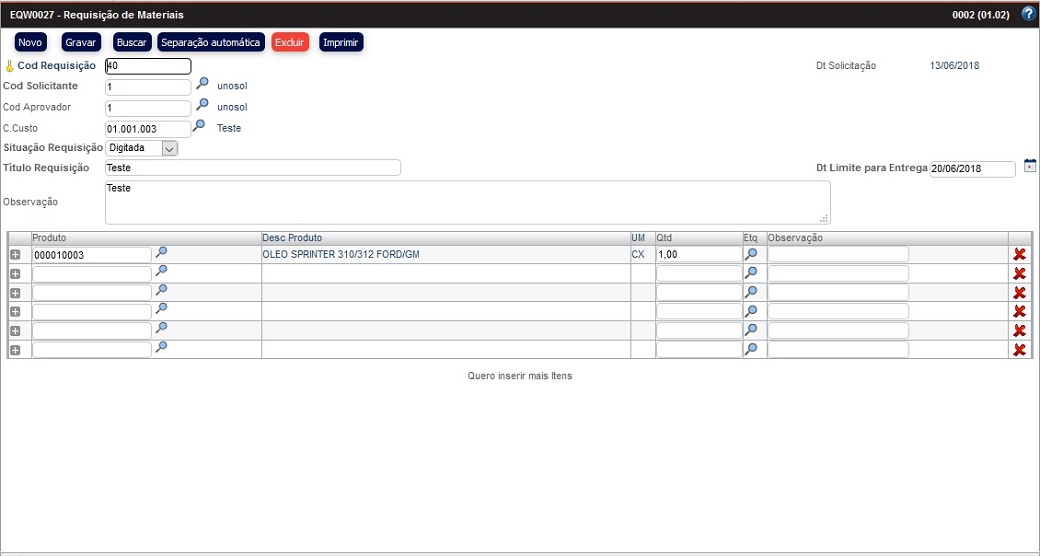Etq search icon in third item row

(751, 292)
